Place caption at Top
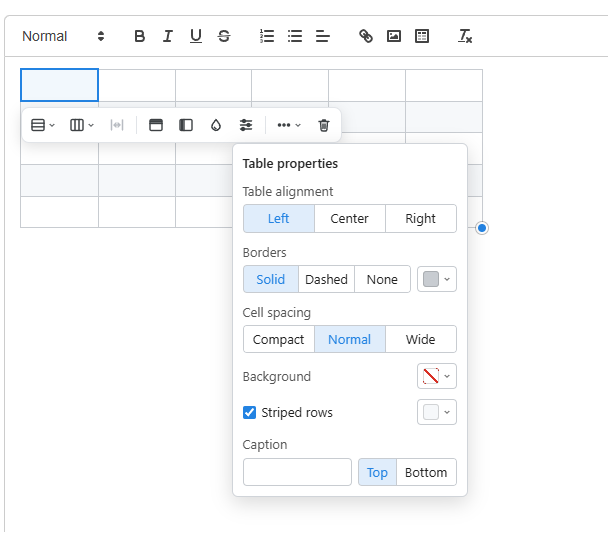 click(377, 472)
